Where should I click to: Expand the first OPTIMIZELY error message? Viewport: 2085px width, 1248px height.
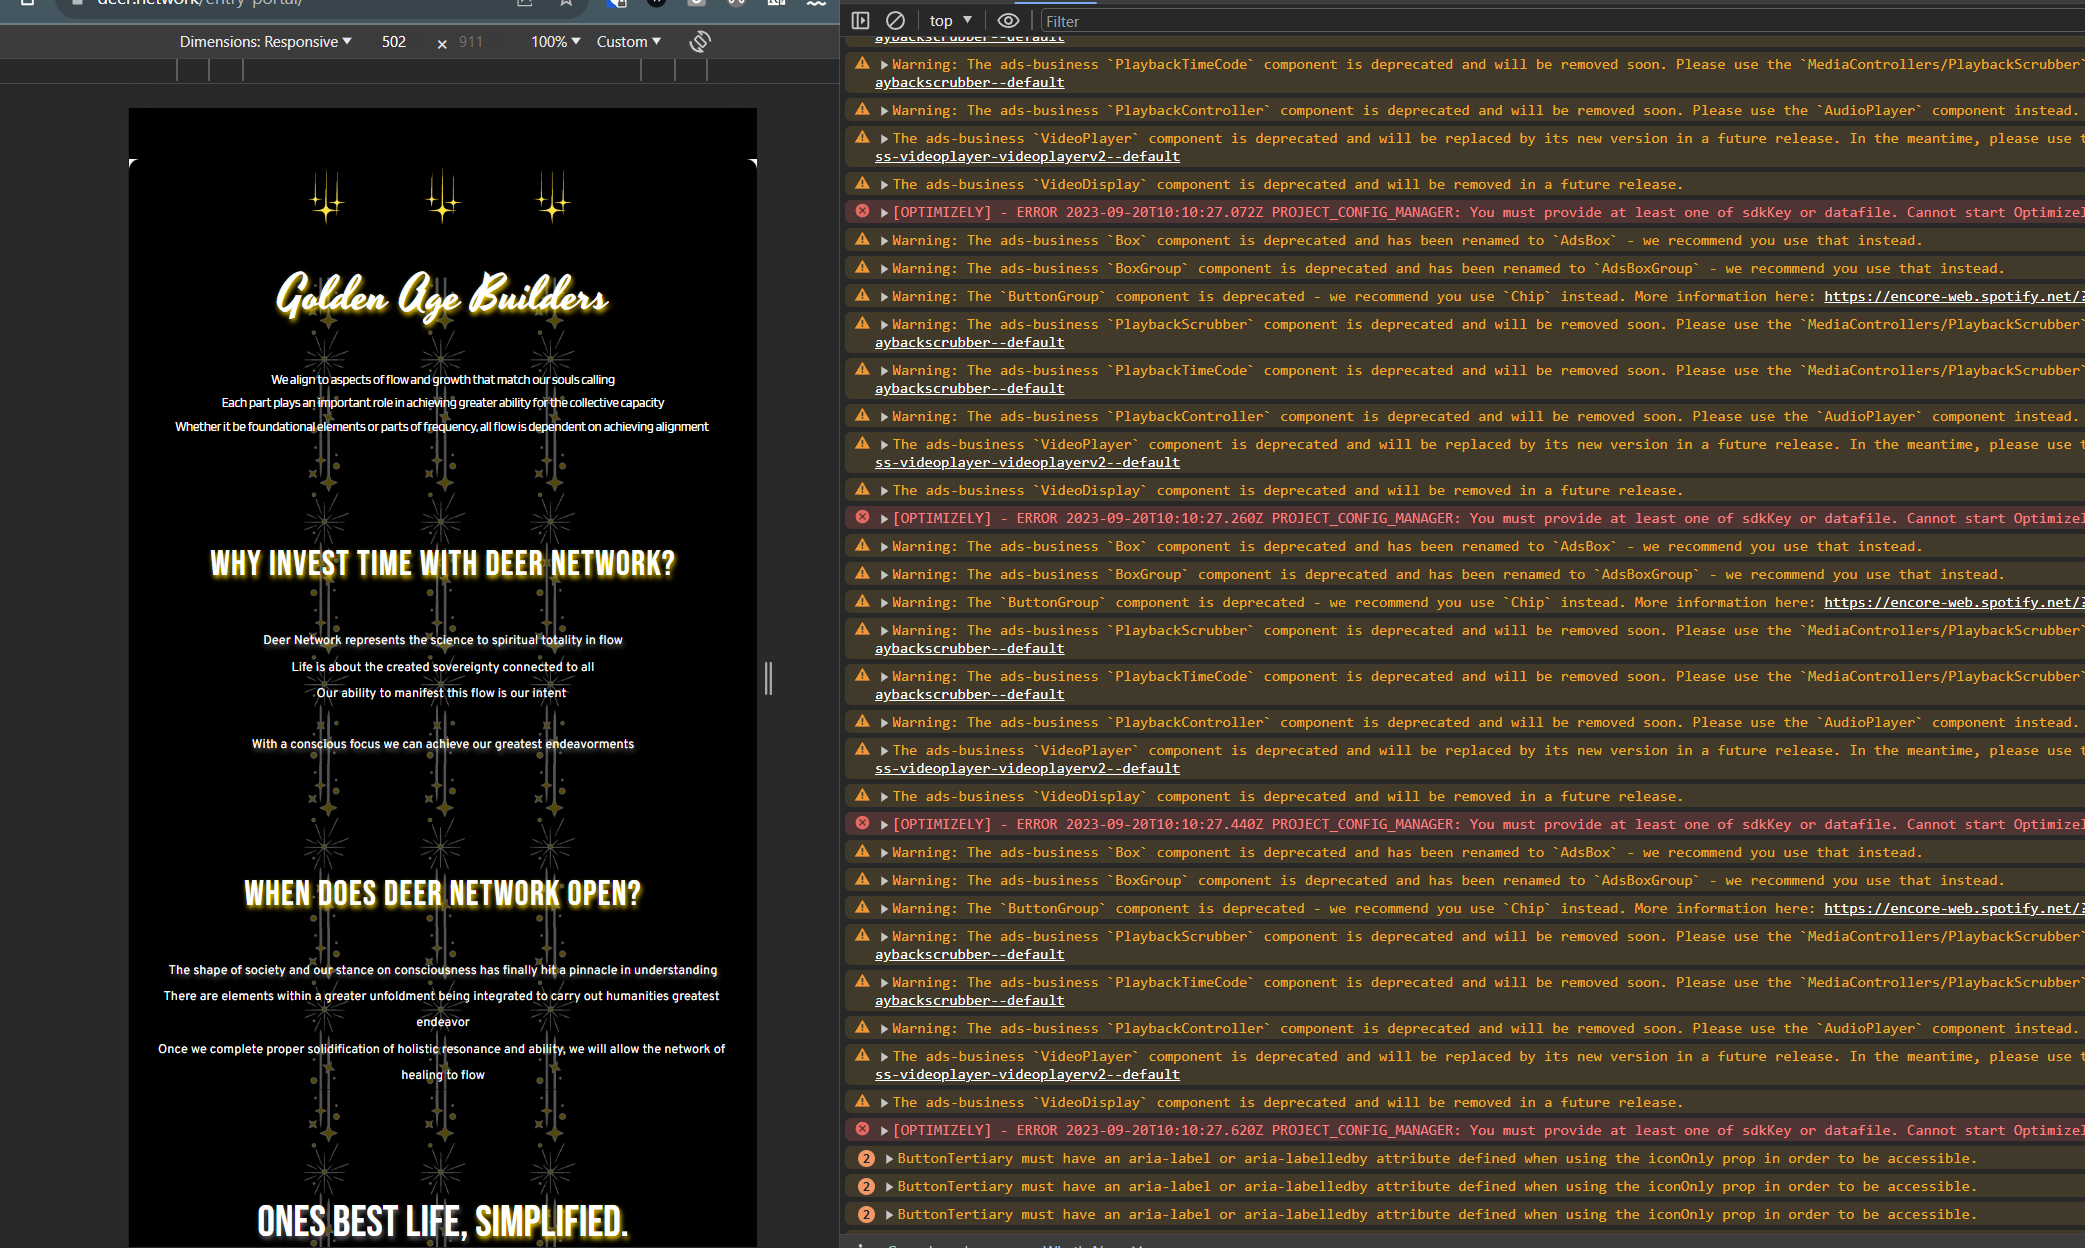pos(884,212)
